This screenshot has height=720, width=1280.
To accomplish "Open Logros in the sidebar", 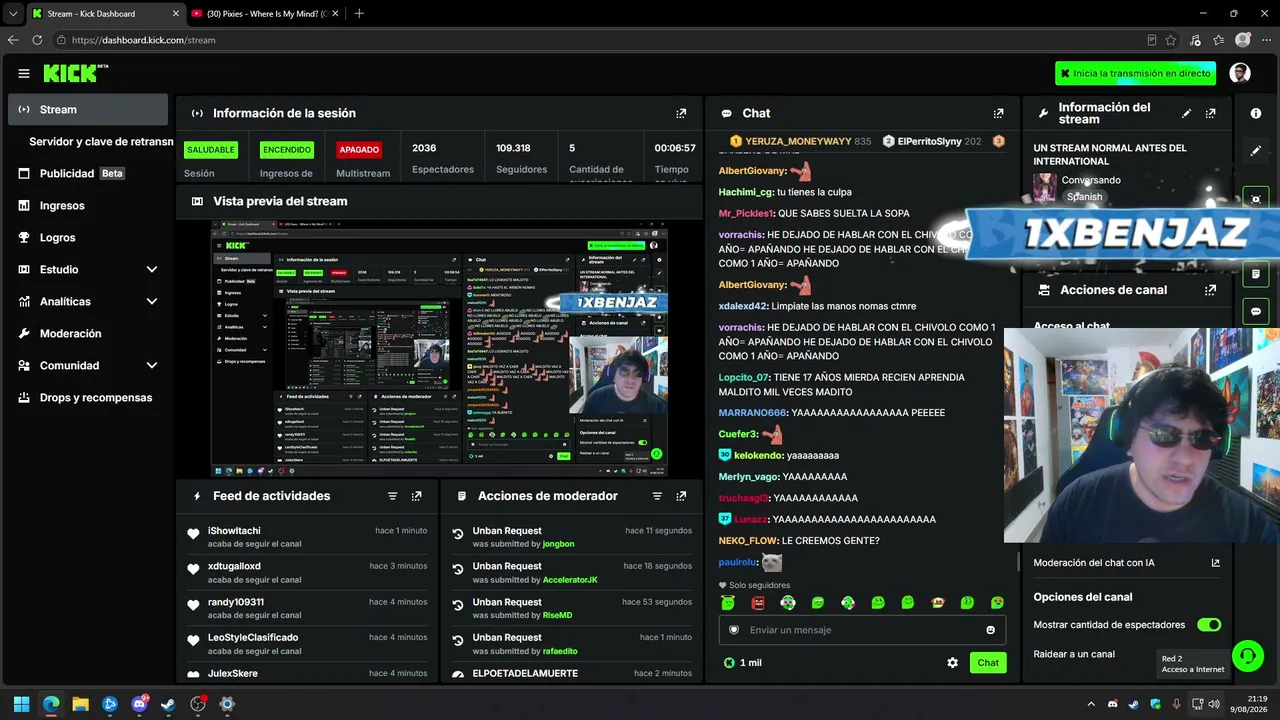I will (x=88, y=238).
